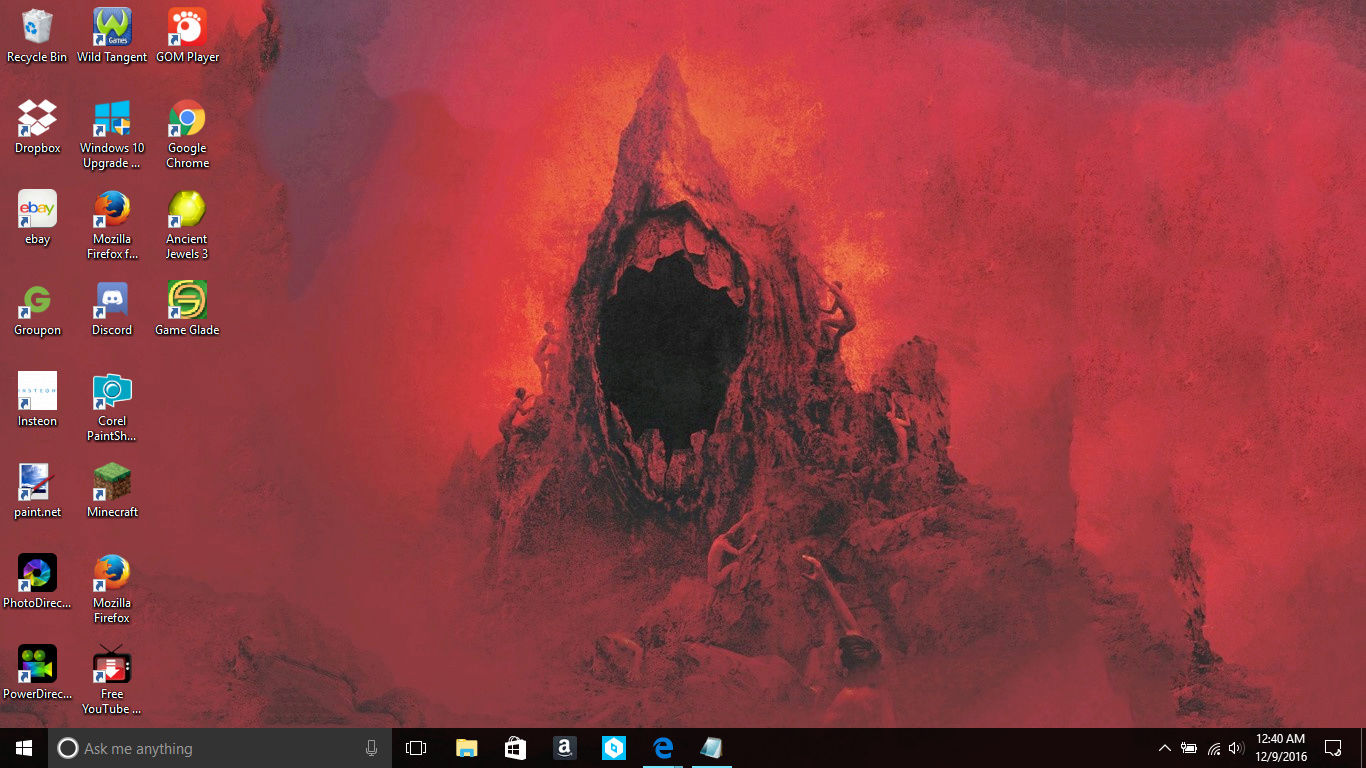The width and height of the screenshot is (1366, 768).
Task: Show hidden system tray icons
Action: (x=1164, y=748)
